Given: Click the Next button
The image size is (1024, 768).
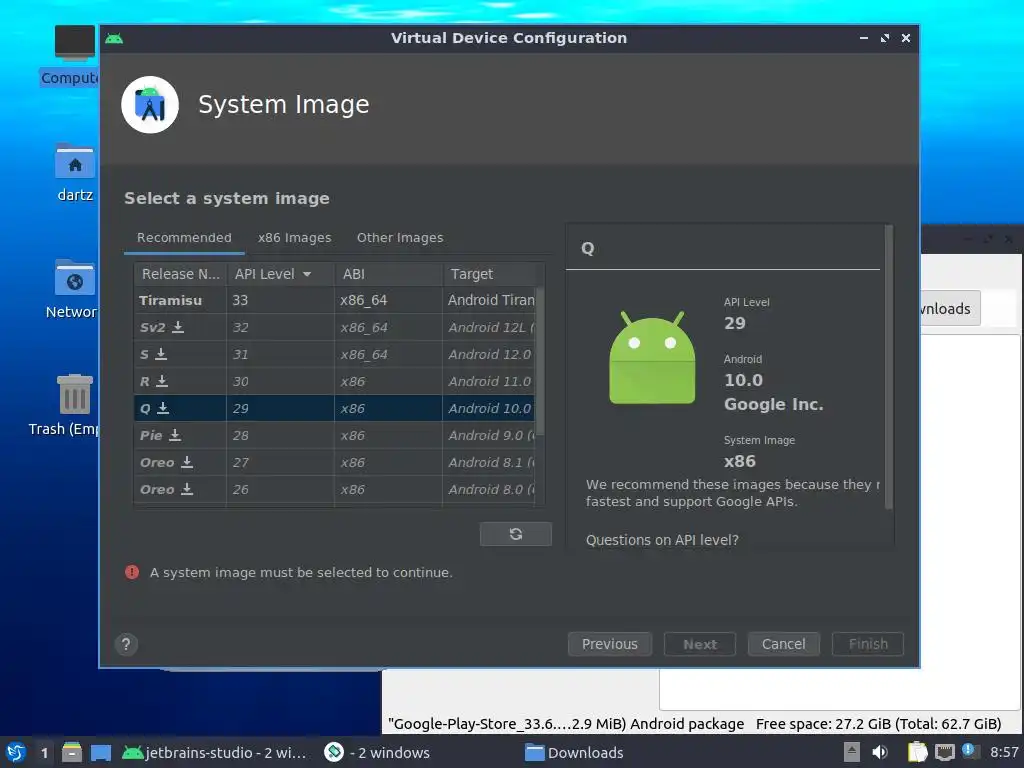Looking at the screenshot, I should [700, 644].
